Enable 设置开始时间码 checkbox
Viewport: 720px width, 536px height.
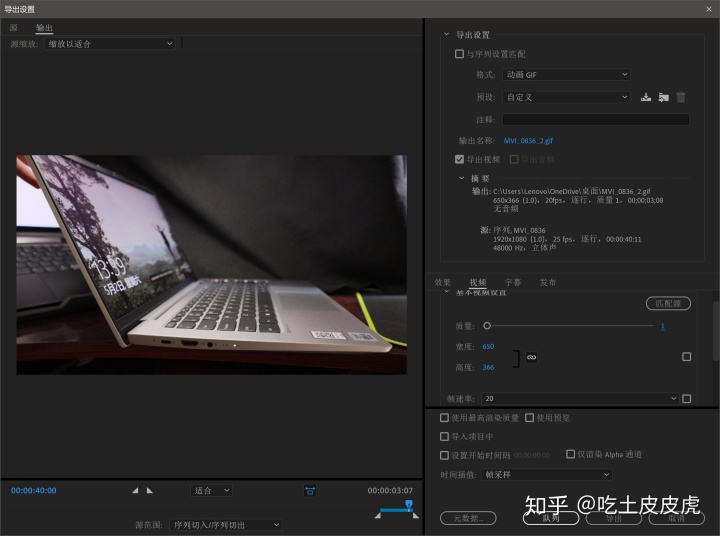444,455
